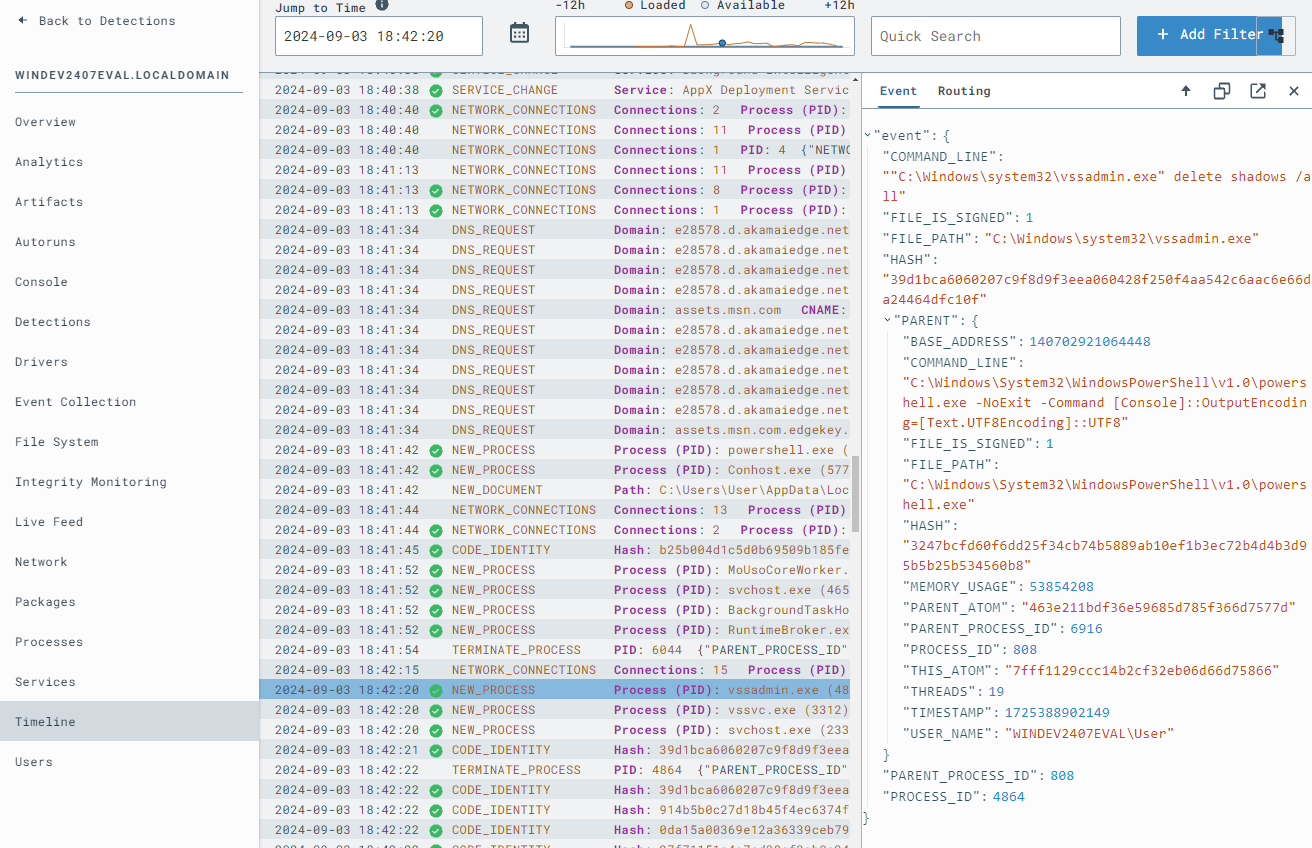1312x848 pixels.
Task: Collapse the "PARENT" JSON node
Action: [887, 320]
